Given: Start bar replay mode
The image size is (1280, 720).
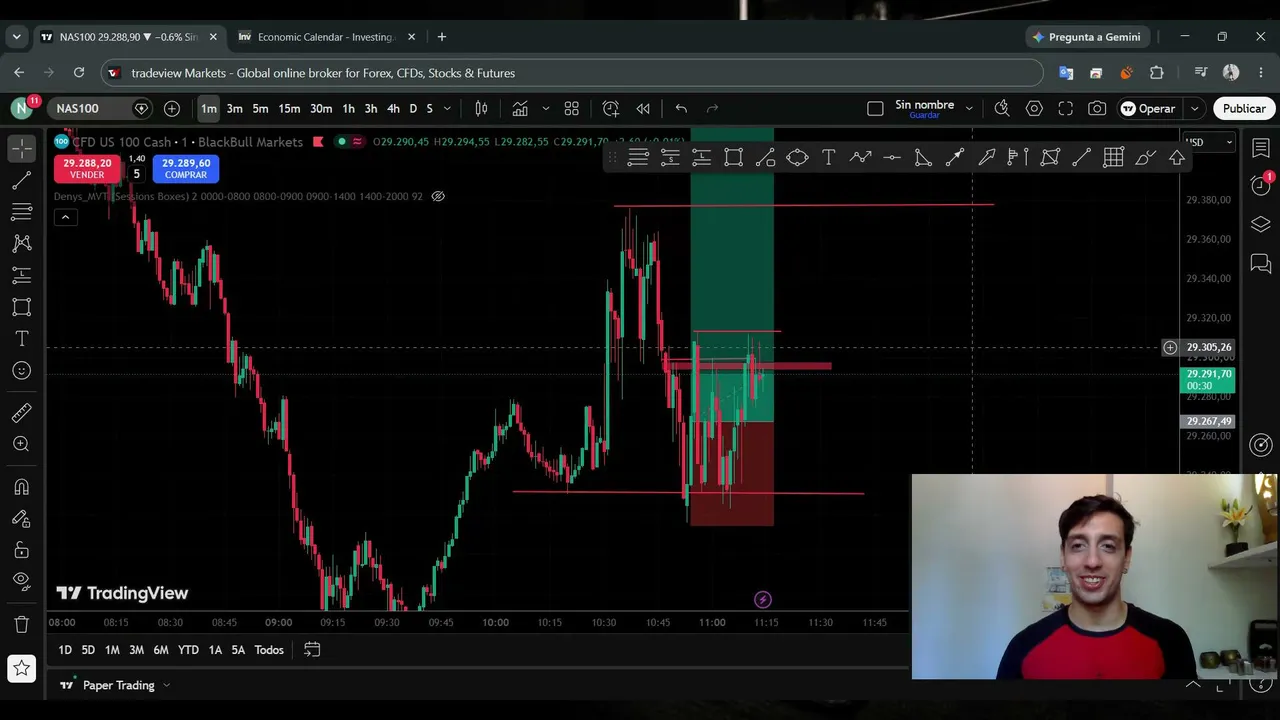Looking at the screenshot, I should click(x=643, y=108).
